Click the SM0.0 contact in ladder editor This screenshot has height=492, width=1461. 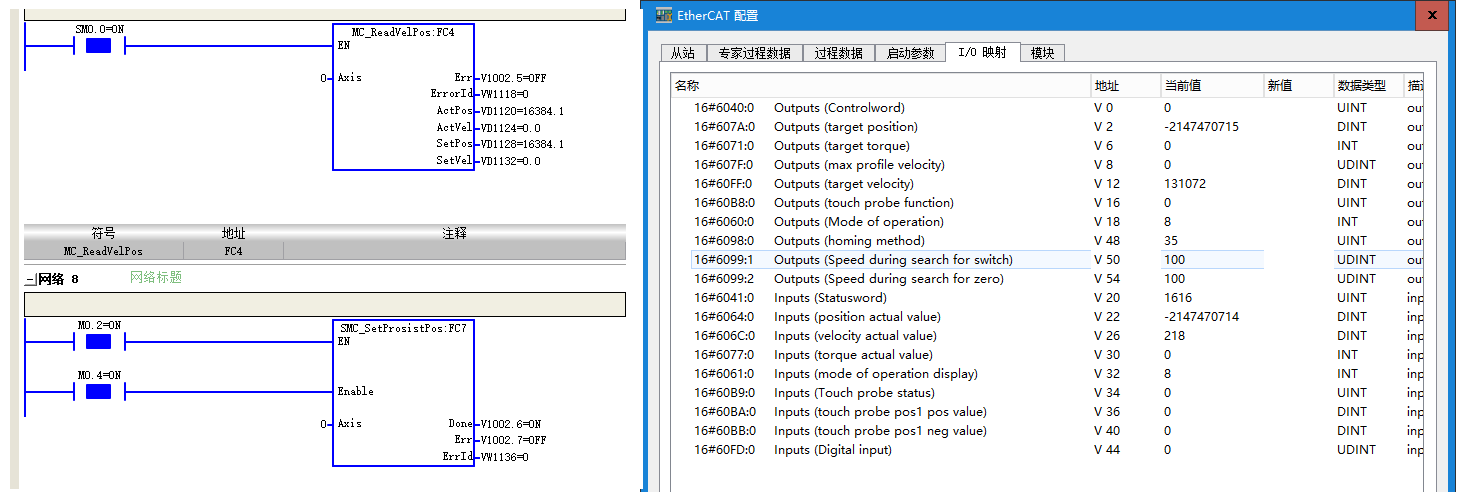(98, 45)
